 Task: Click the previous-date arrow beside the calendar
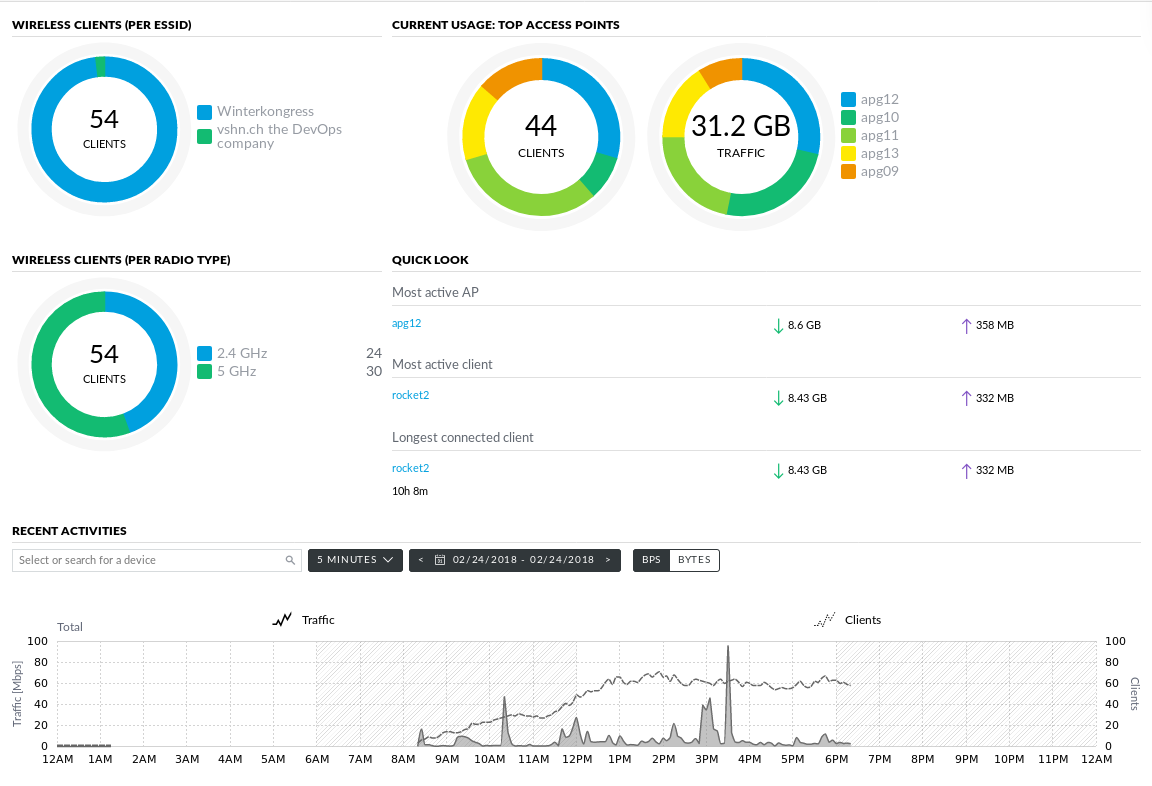(x=420, y=560)
